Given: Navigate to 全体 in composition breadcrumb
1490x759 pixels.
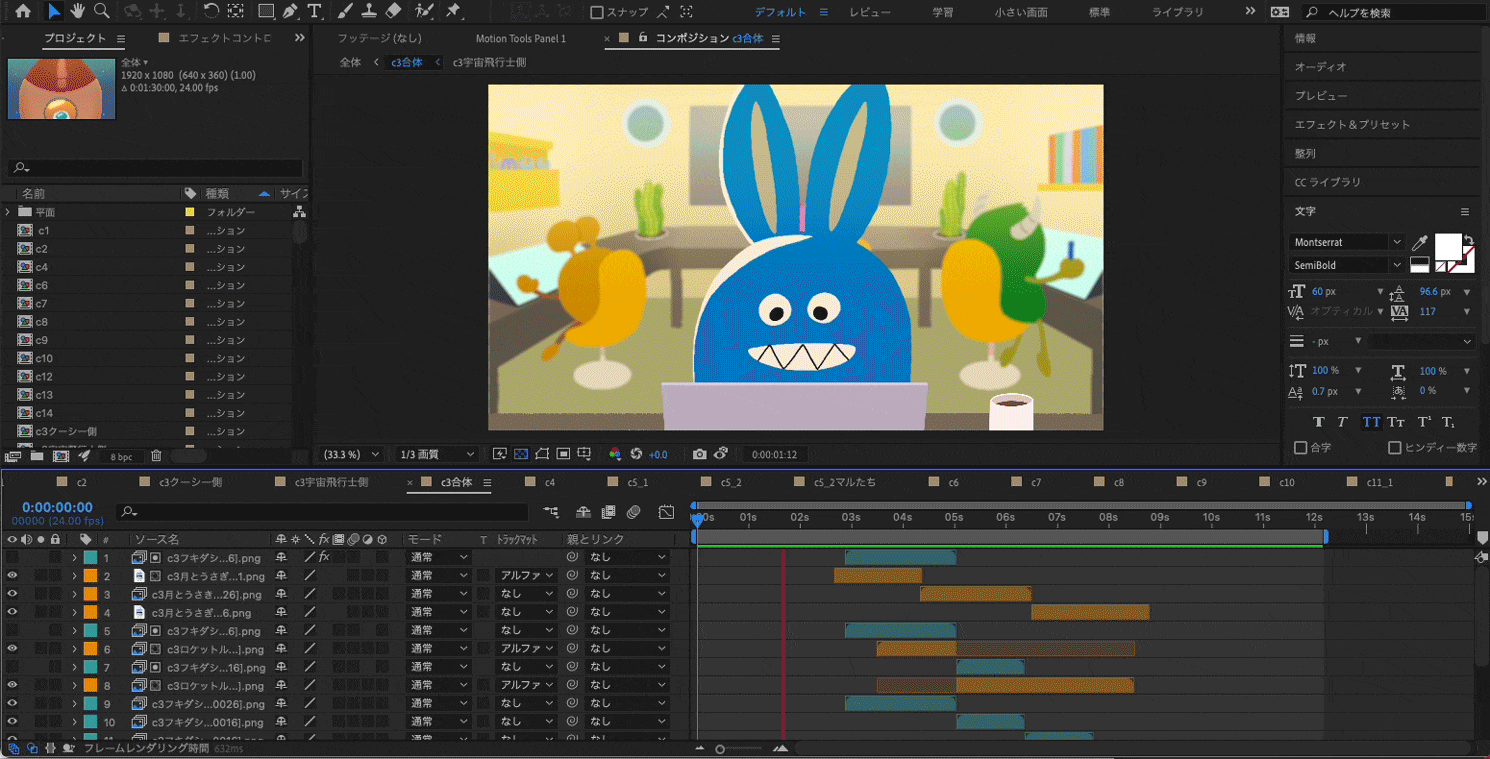Looking at the screenshot, I should click(350, 62).
